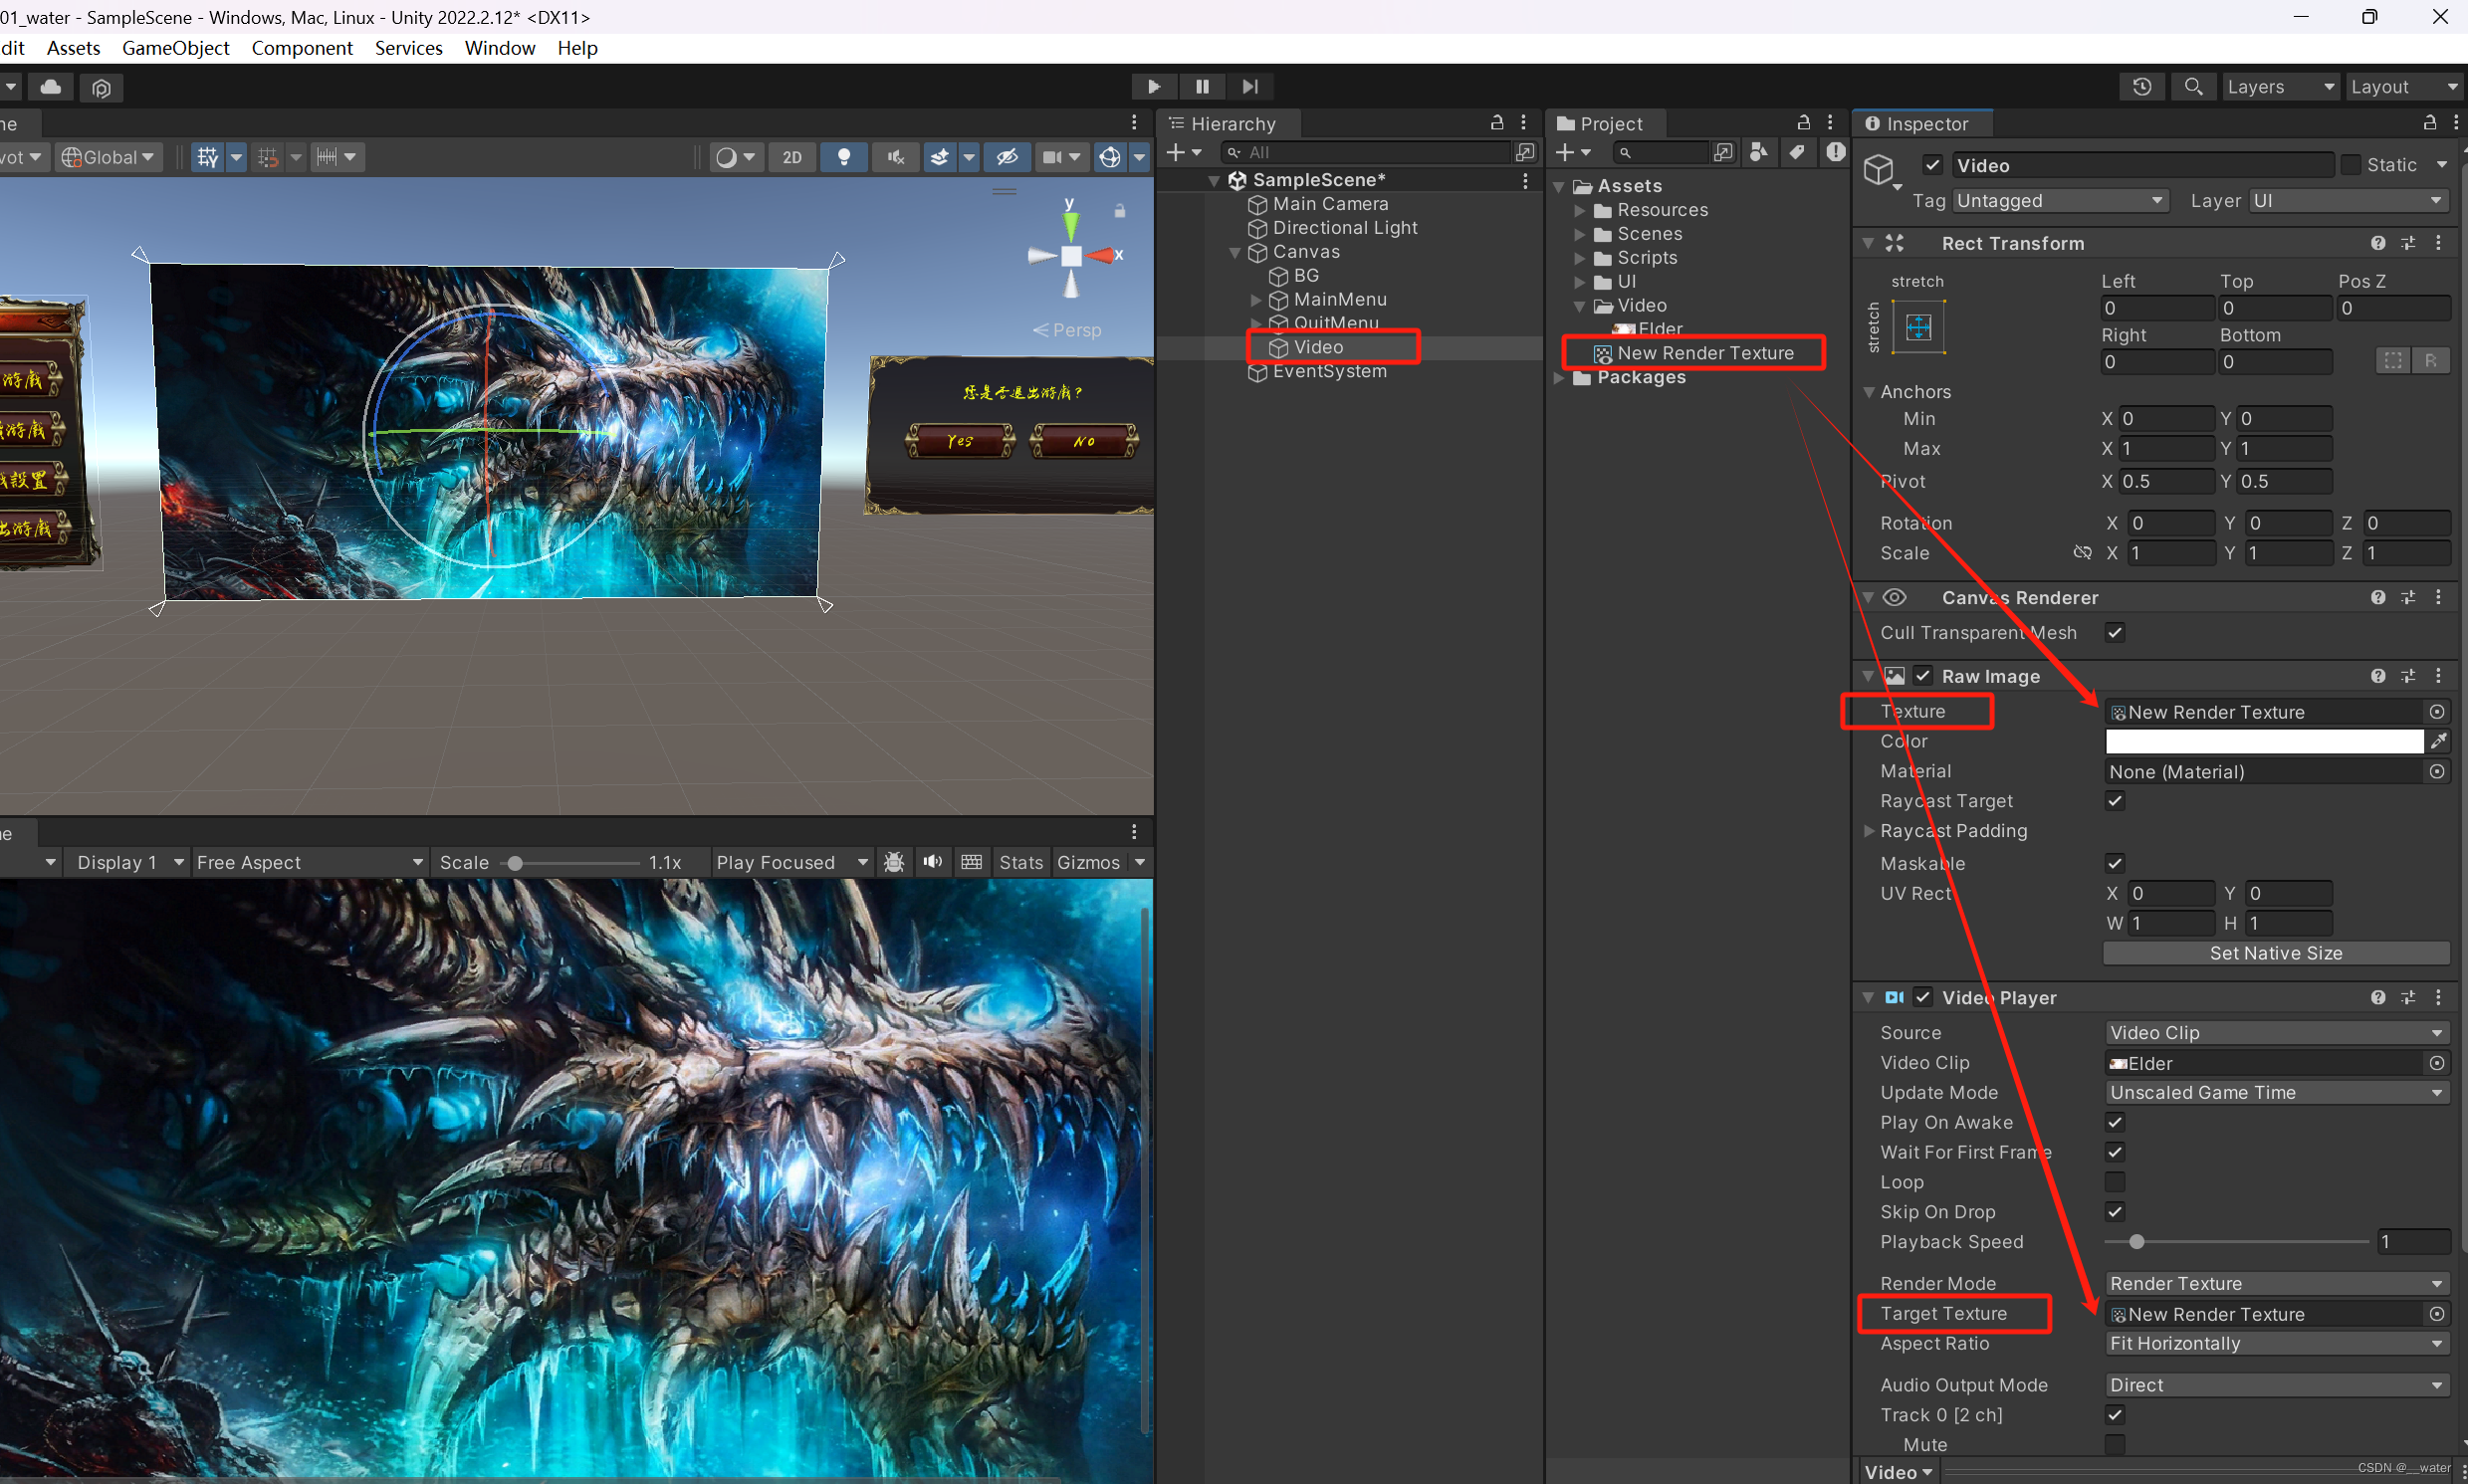
Task: Click the Game view Mute Audio icon
Action: click(933, 862)
